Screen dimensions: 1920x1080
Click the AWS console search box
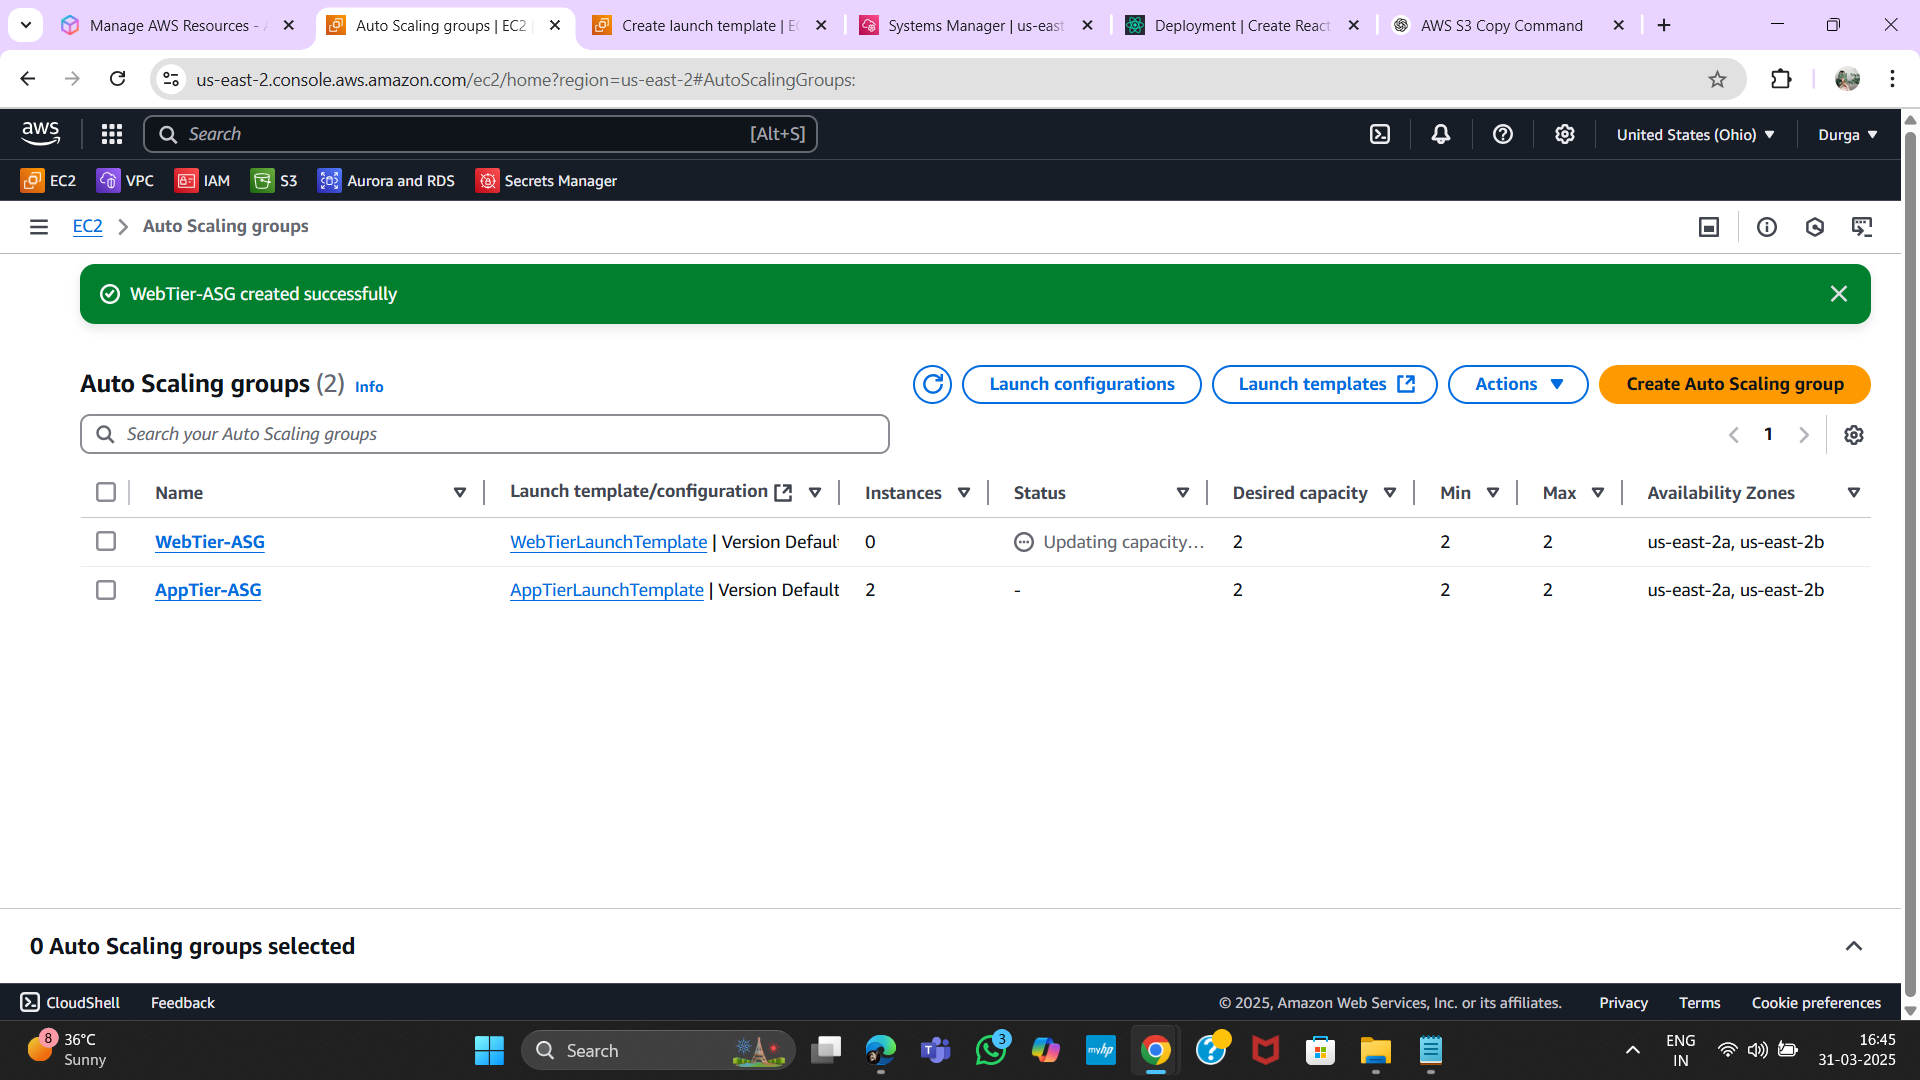click(480, 134)
